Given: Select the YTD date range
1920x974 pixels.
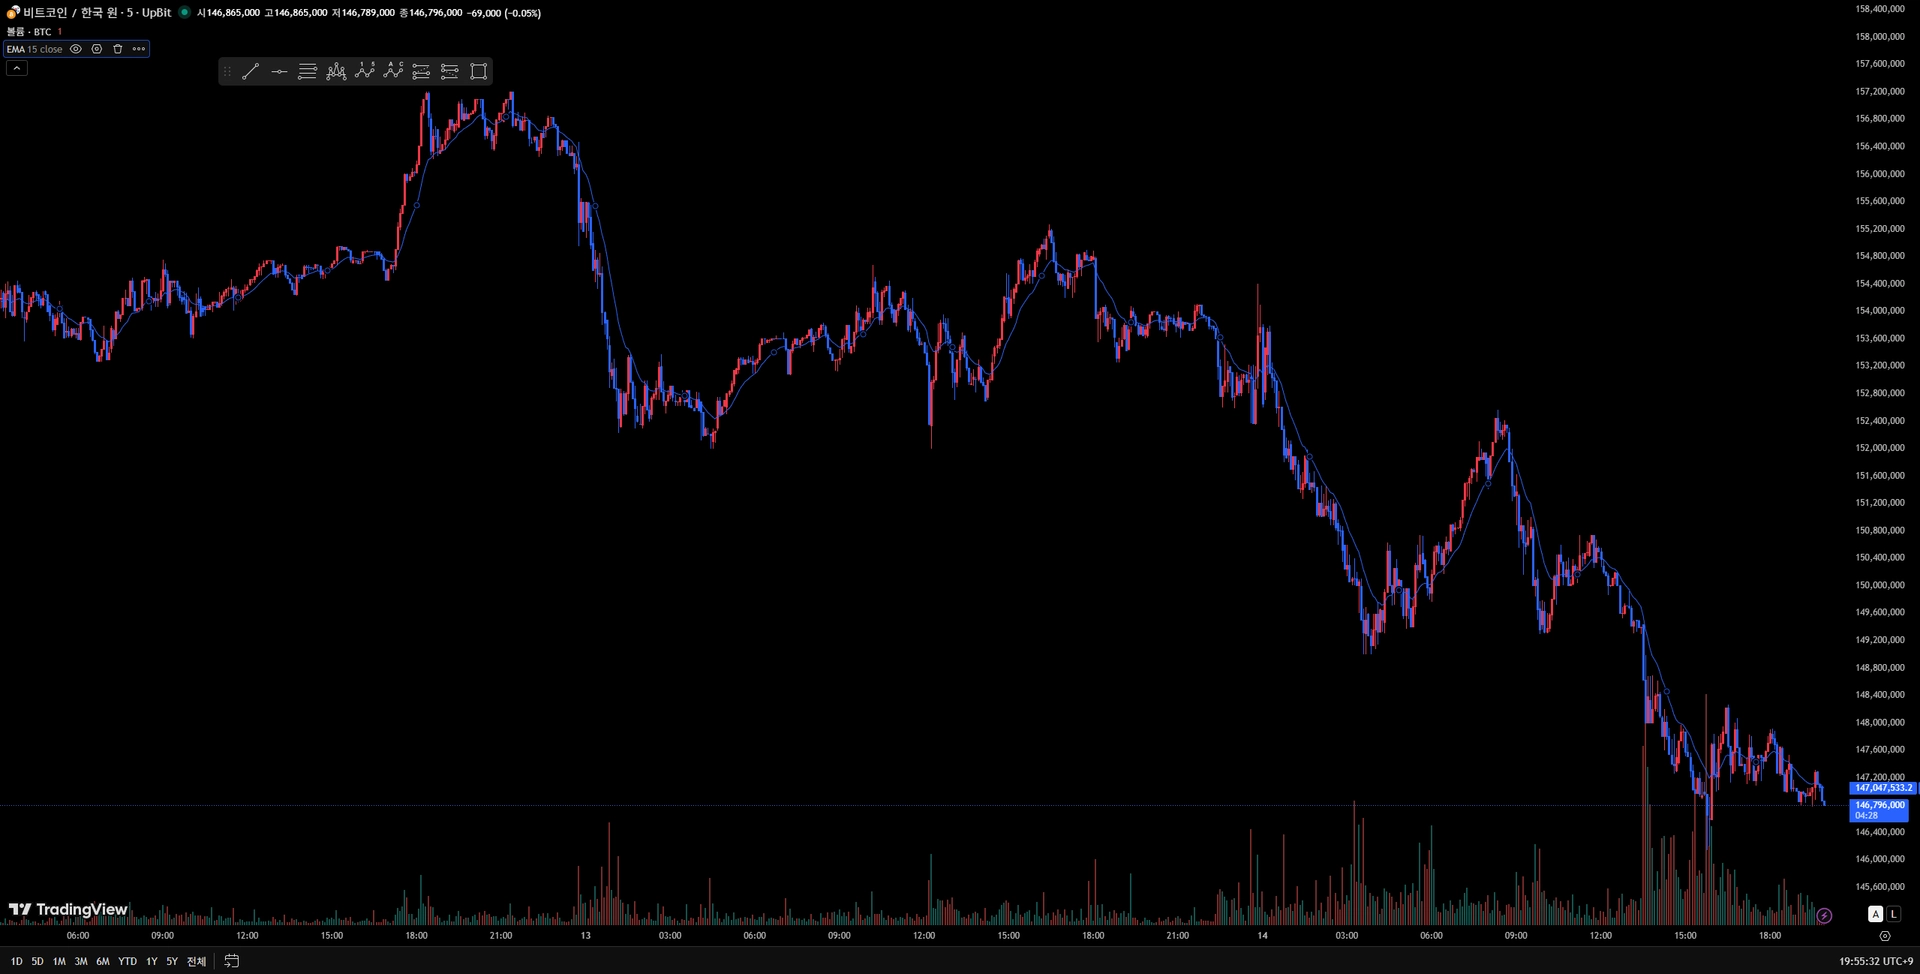Looking at the screenshot, I should coord(127,961).
